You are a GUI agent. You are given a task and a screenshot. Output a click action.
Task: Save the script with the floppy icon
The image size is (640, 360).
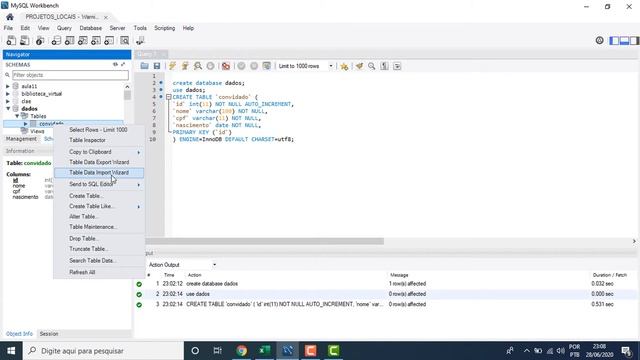pyautogui.click(x=157, y=66)
